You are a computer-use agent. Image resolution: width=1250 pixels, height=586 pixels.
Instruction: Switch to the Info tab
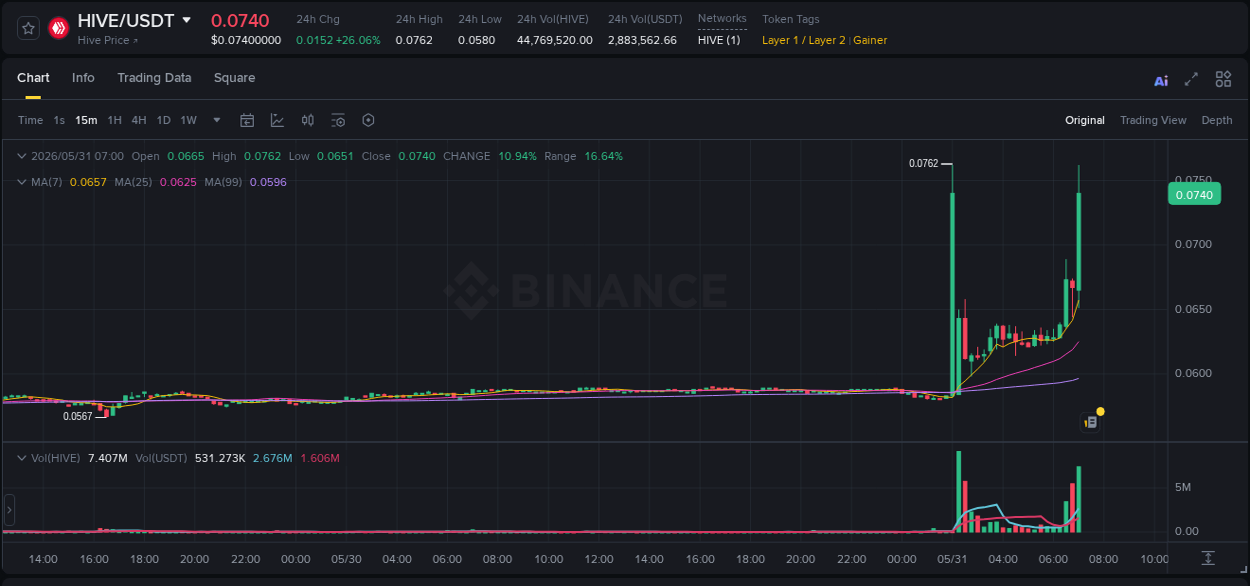click(83, 78)
